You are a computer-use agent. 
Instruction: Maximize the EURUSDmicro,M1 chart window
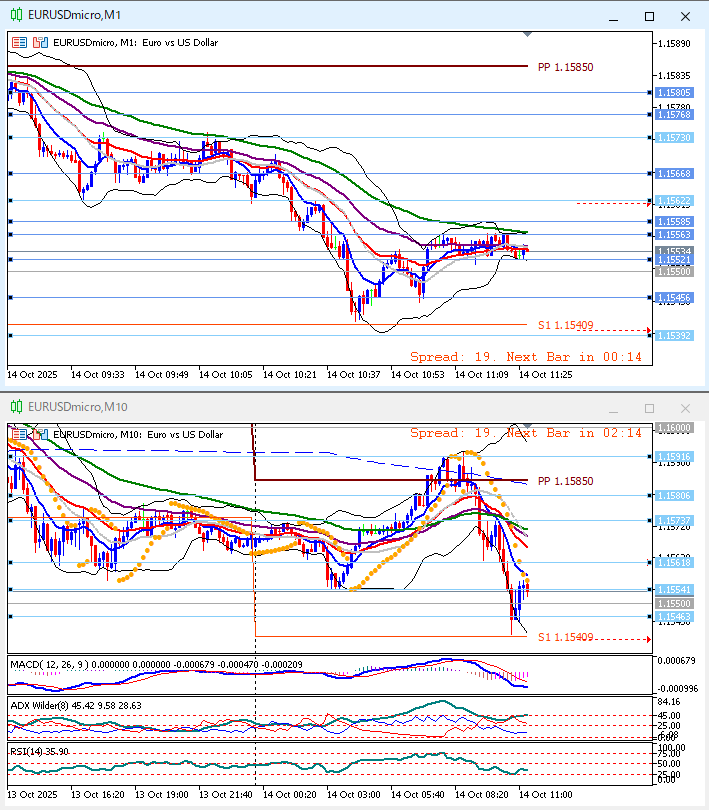(x=649, y=17)
